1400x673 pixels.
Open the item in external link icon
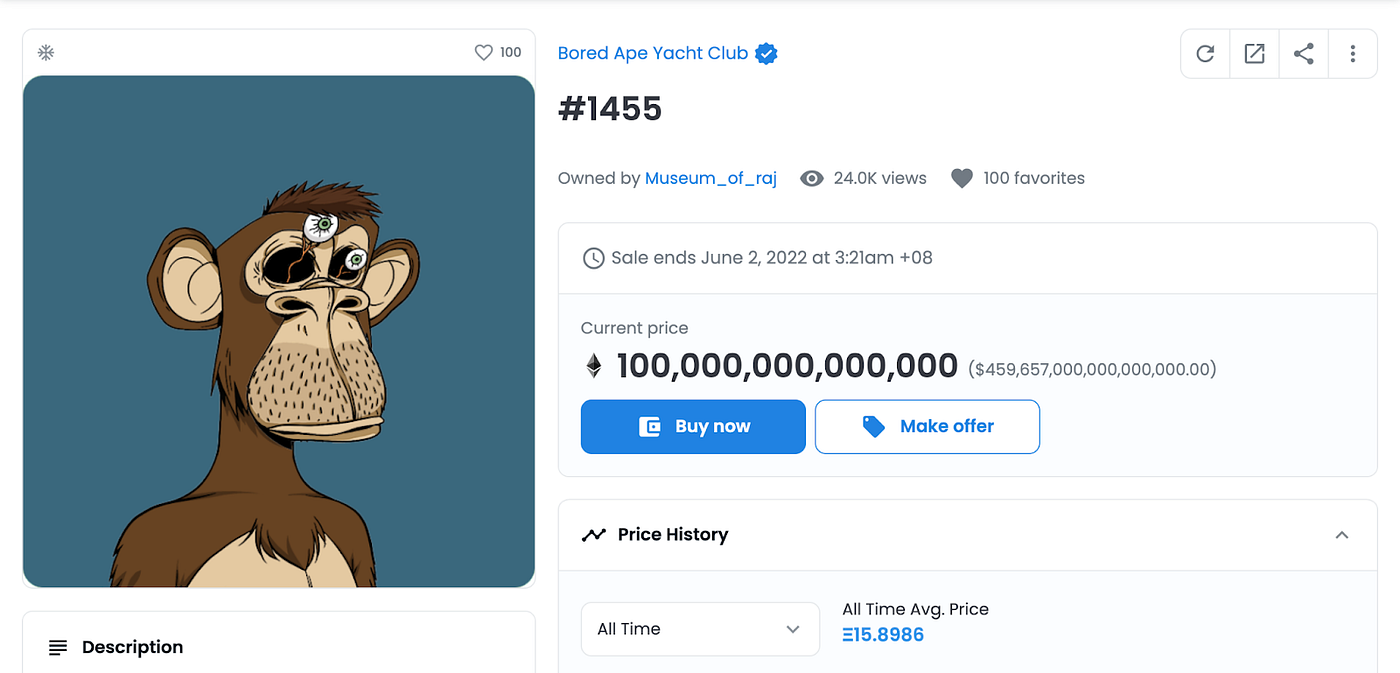tap(1254, 54)
